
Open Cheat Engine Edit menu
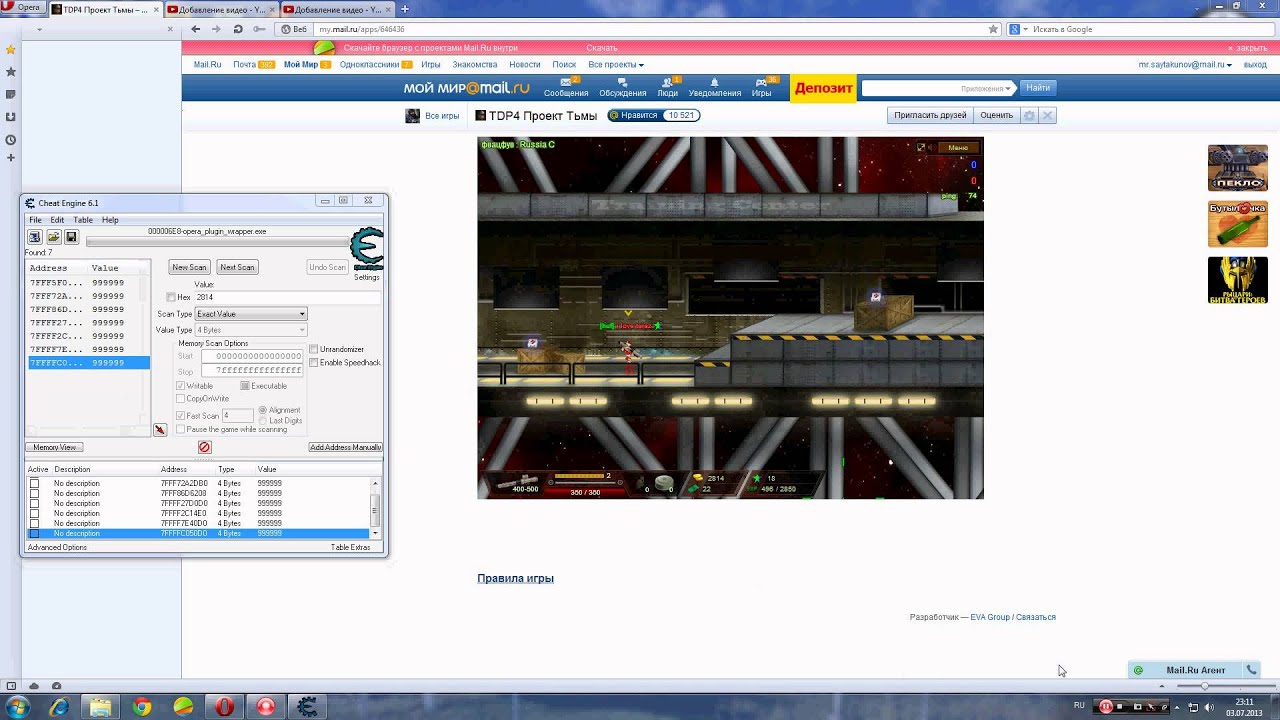coord(57,220)
